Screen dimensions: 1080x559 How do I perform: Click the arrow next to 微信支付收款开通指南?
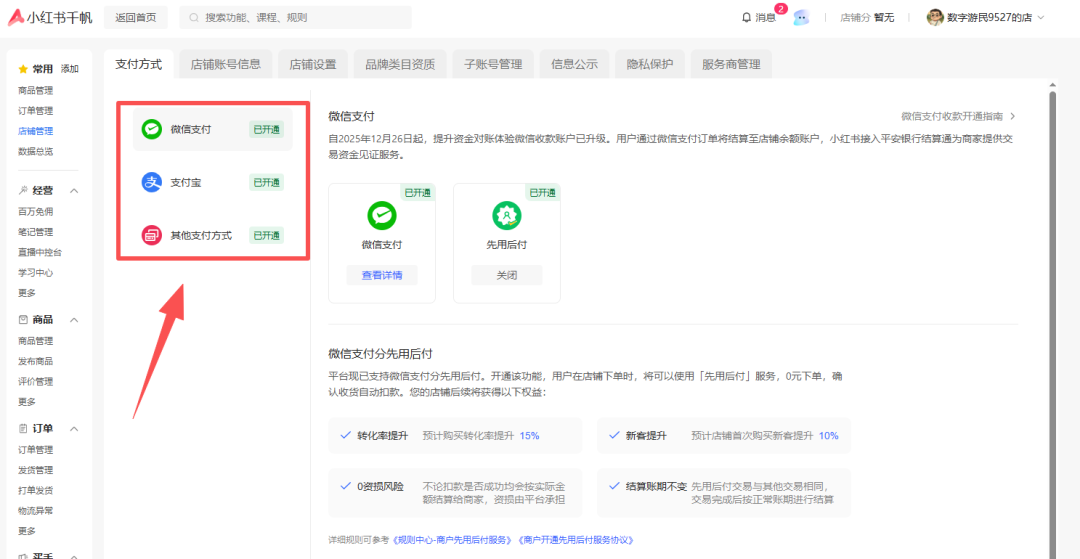(1012, 116)
